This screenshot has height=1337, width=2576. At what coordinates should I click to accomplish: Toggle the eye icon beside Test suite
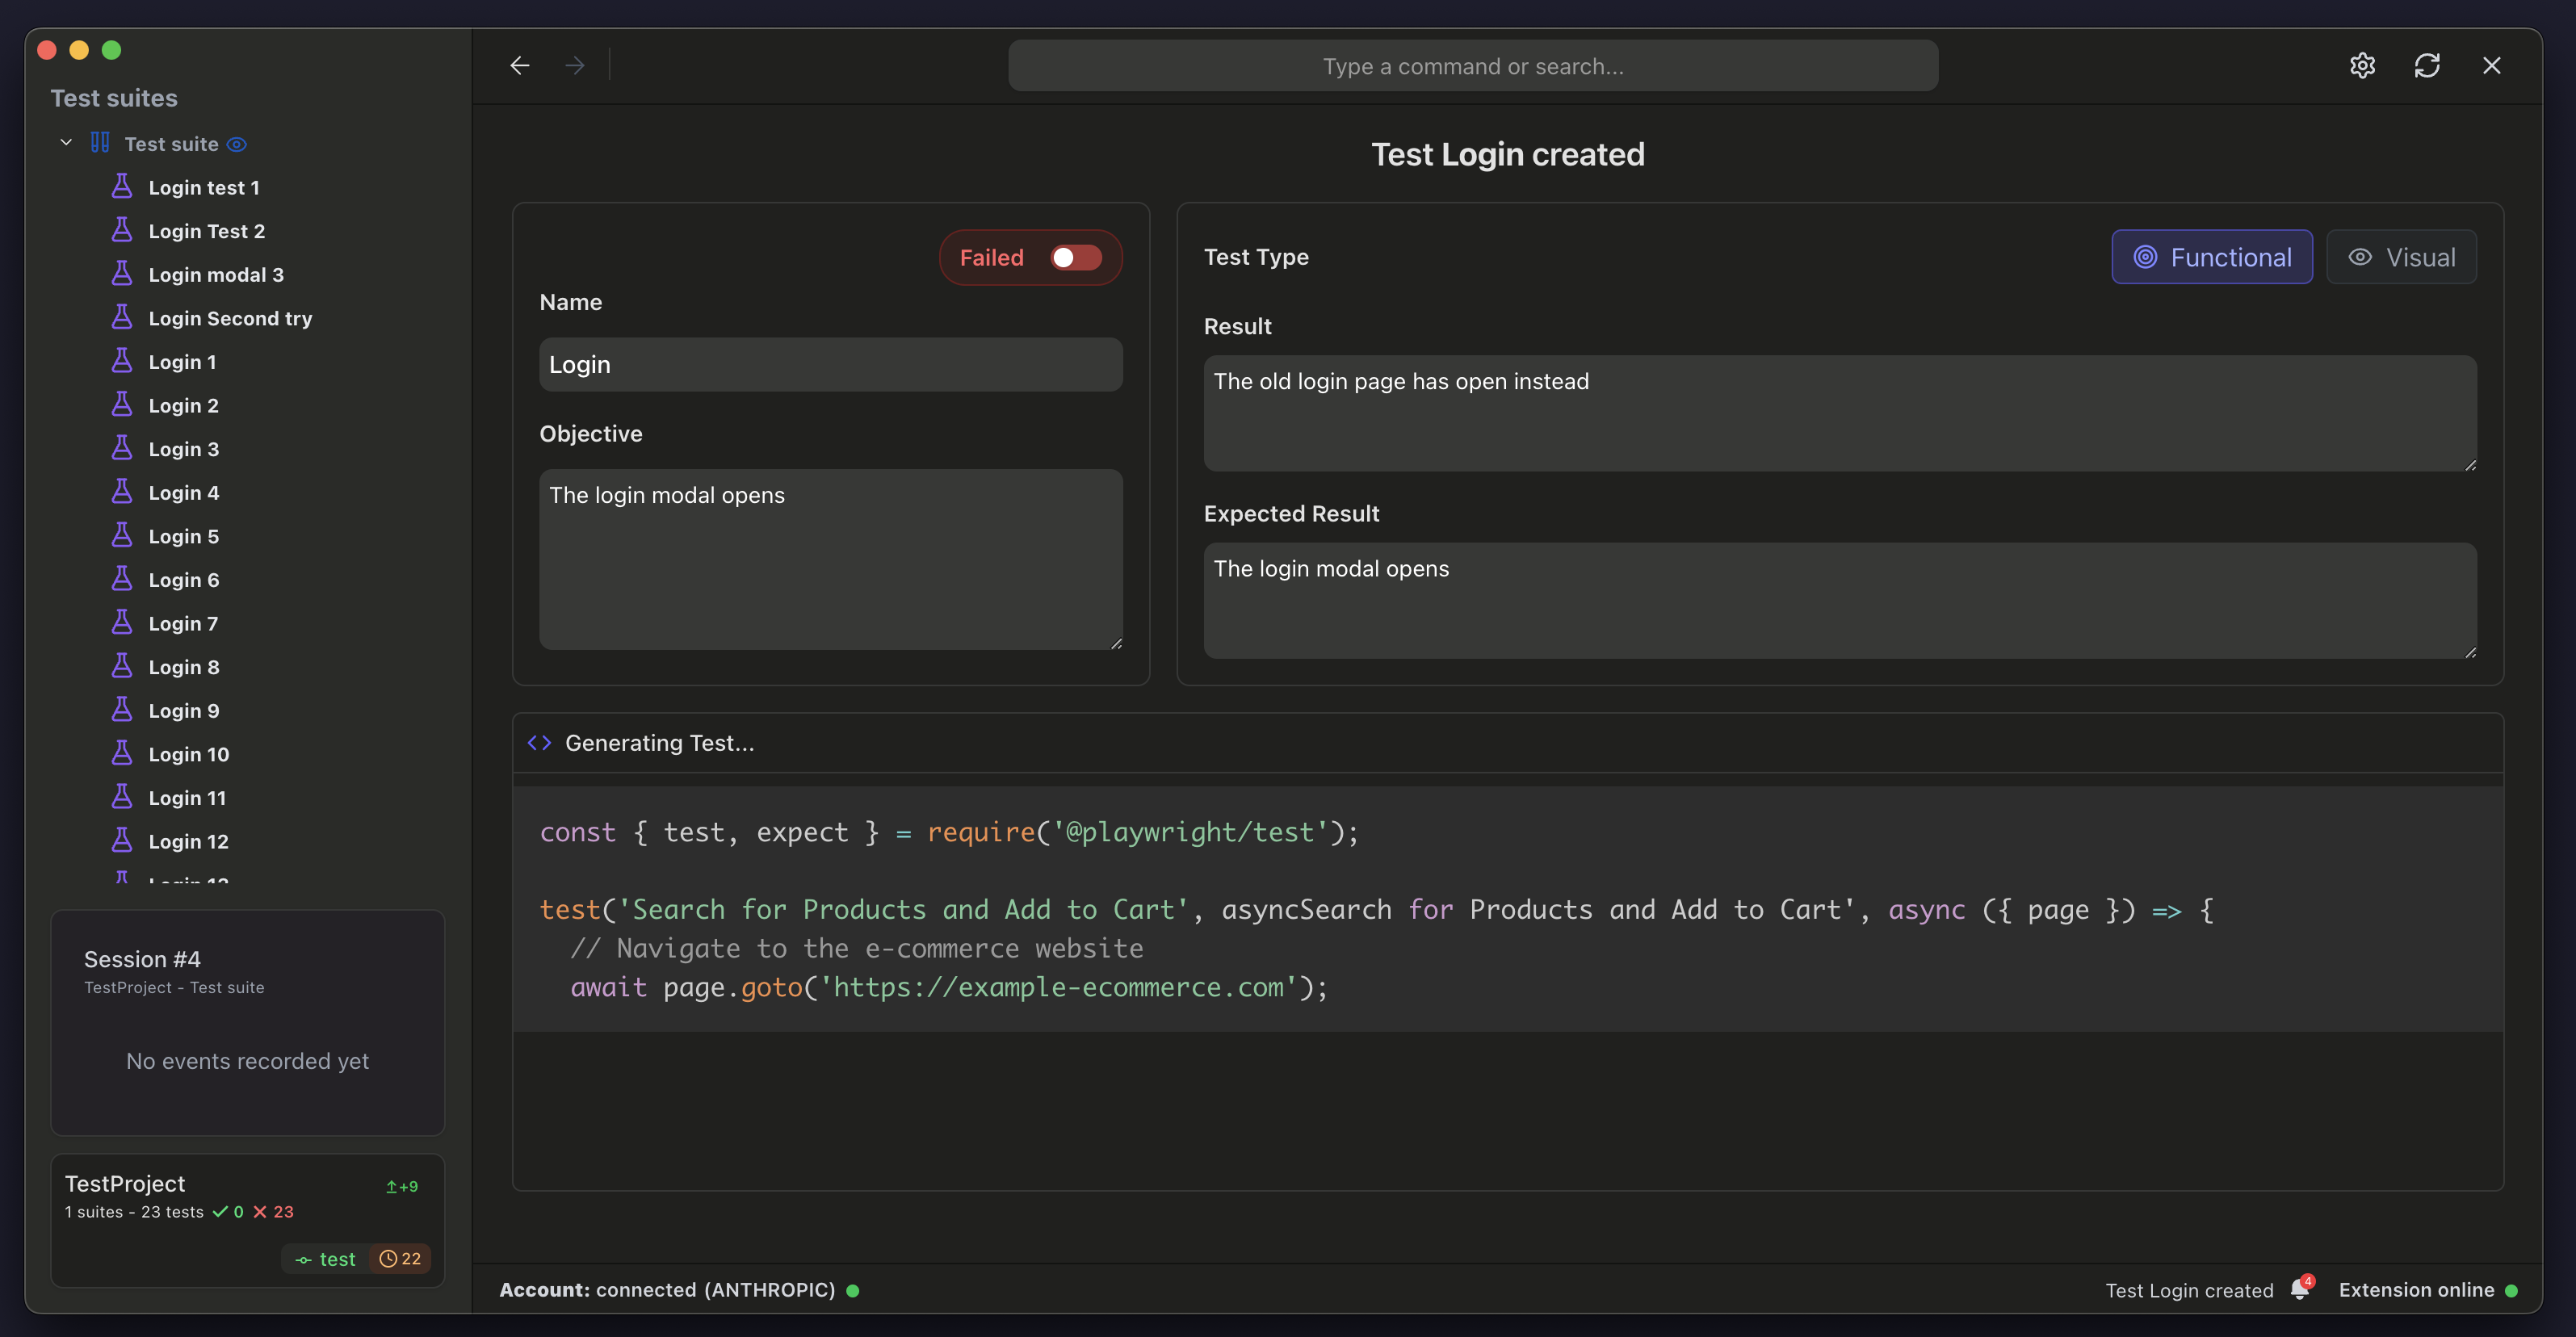click(x=236, y=144)
